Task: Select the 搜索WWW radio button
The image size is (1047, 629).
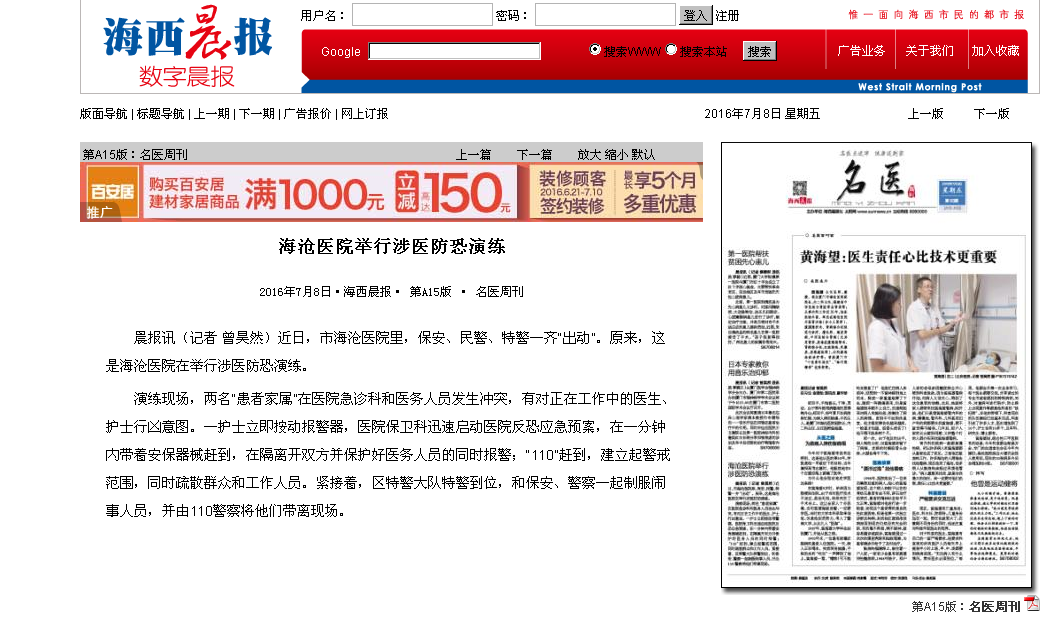Action: coord(593,48)
